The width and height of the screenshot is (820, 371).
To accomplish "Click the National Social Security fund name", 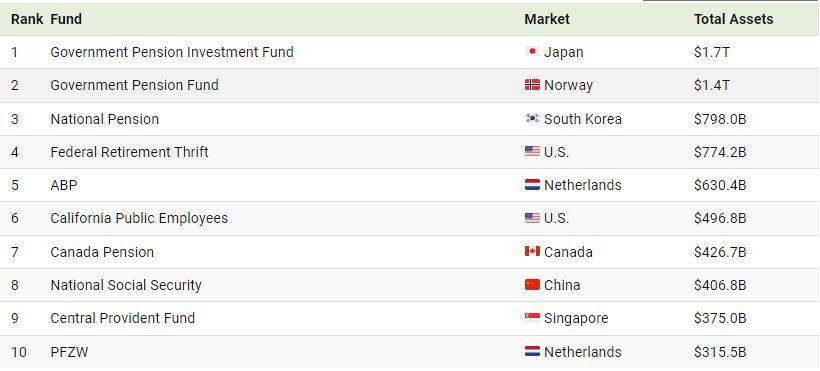I will pyautogui.click(x=126, y=285).
